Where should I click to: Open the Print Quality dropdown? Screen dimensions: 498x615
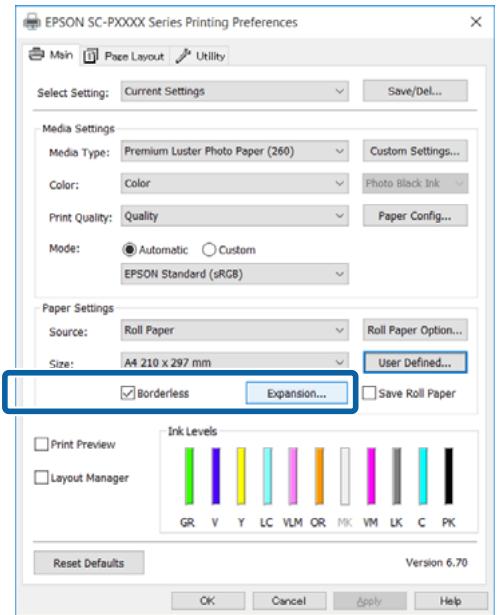[x=234, y=216]
